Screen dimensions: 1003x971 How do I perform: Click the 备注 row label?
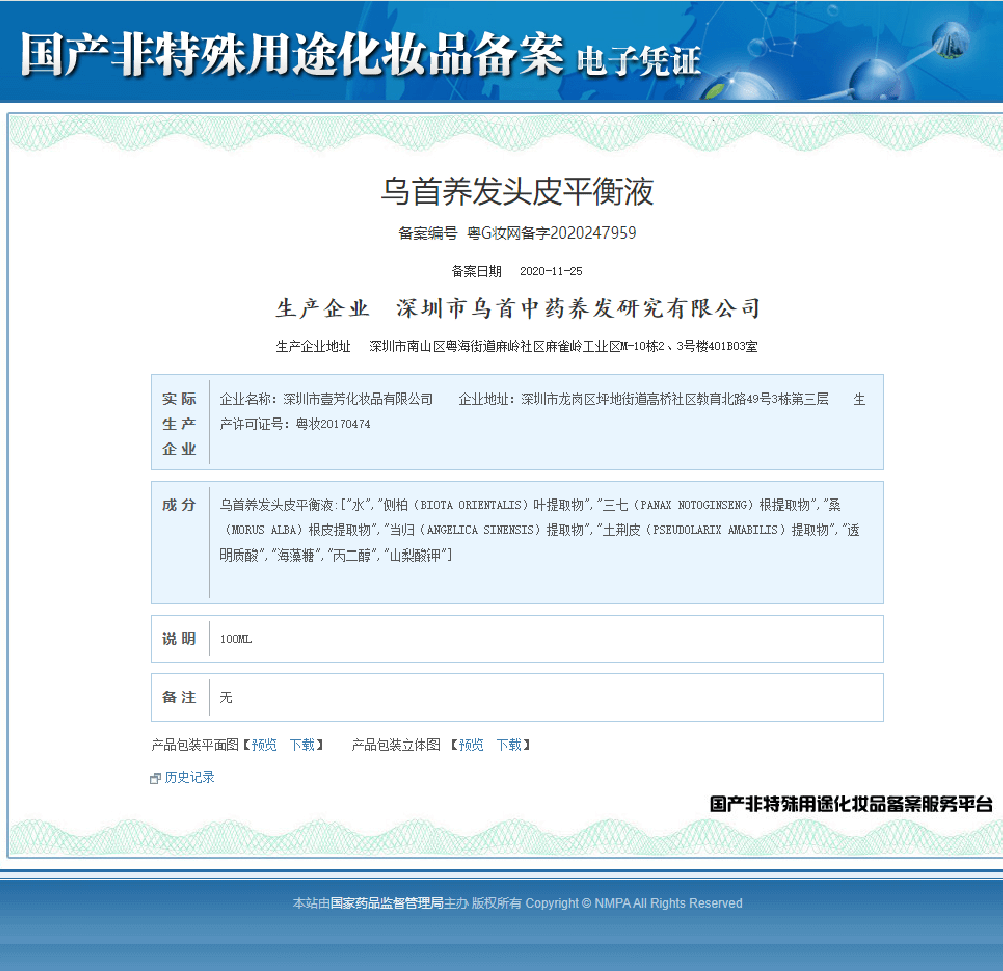point(179,697)
